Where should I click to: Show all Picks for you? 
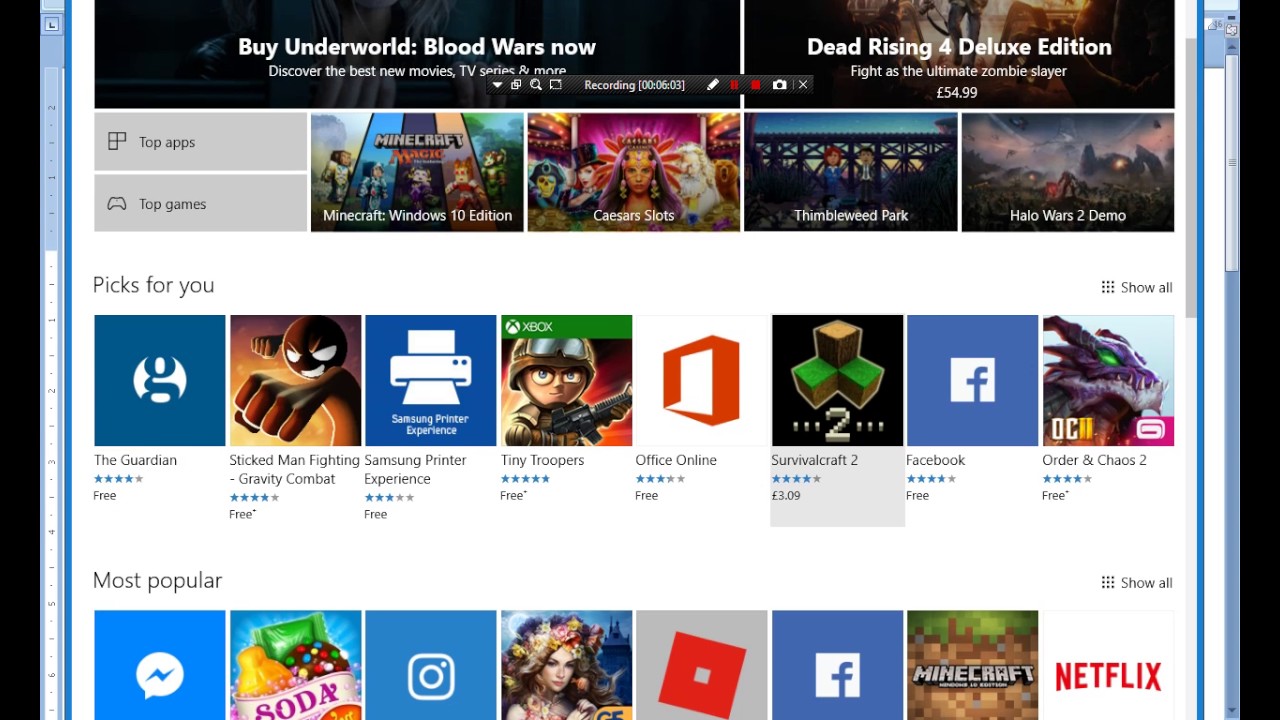[1137, 288]
